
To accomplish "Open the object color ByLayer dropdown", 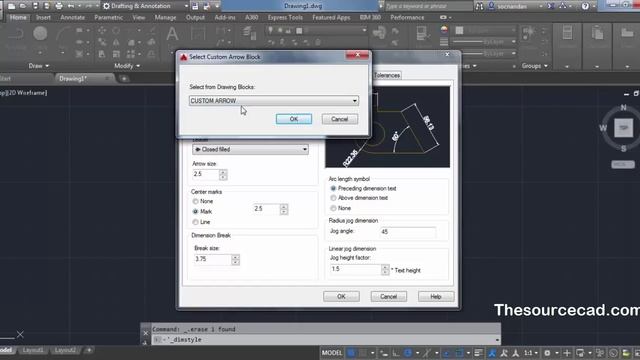I will click(484, 30).
